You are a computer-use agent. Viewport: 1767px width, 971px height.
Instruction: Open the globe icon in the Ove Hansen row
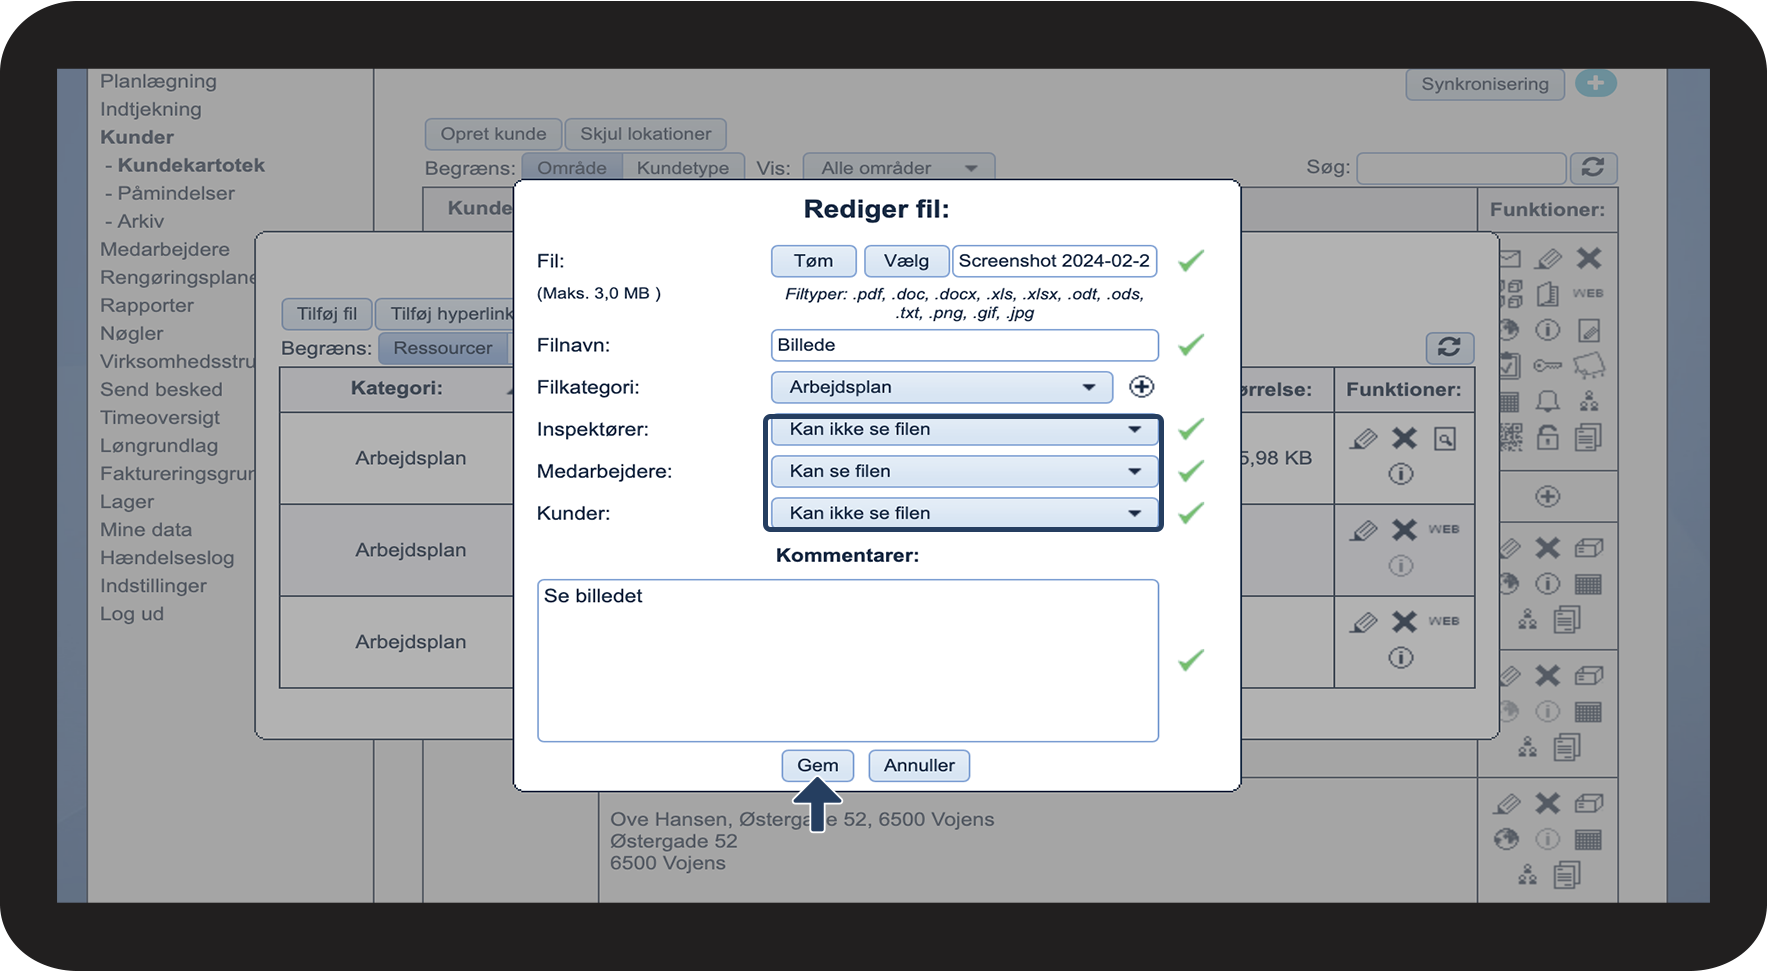click(1507, 839)
